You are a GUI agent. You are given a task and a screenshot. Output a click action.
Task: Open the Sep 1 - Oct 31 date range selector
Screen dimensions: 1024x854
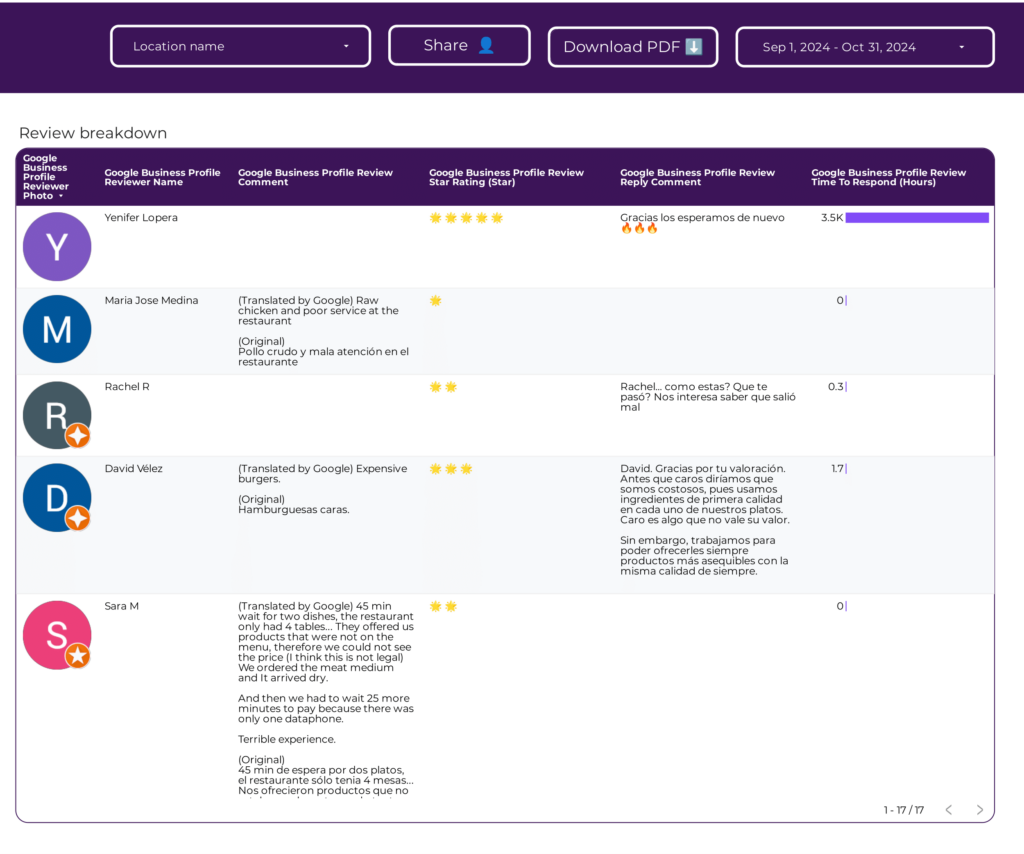(x=864, y=45)
